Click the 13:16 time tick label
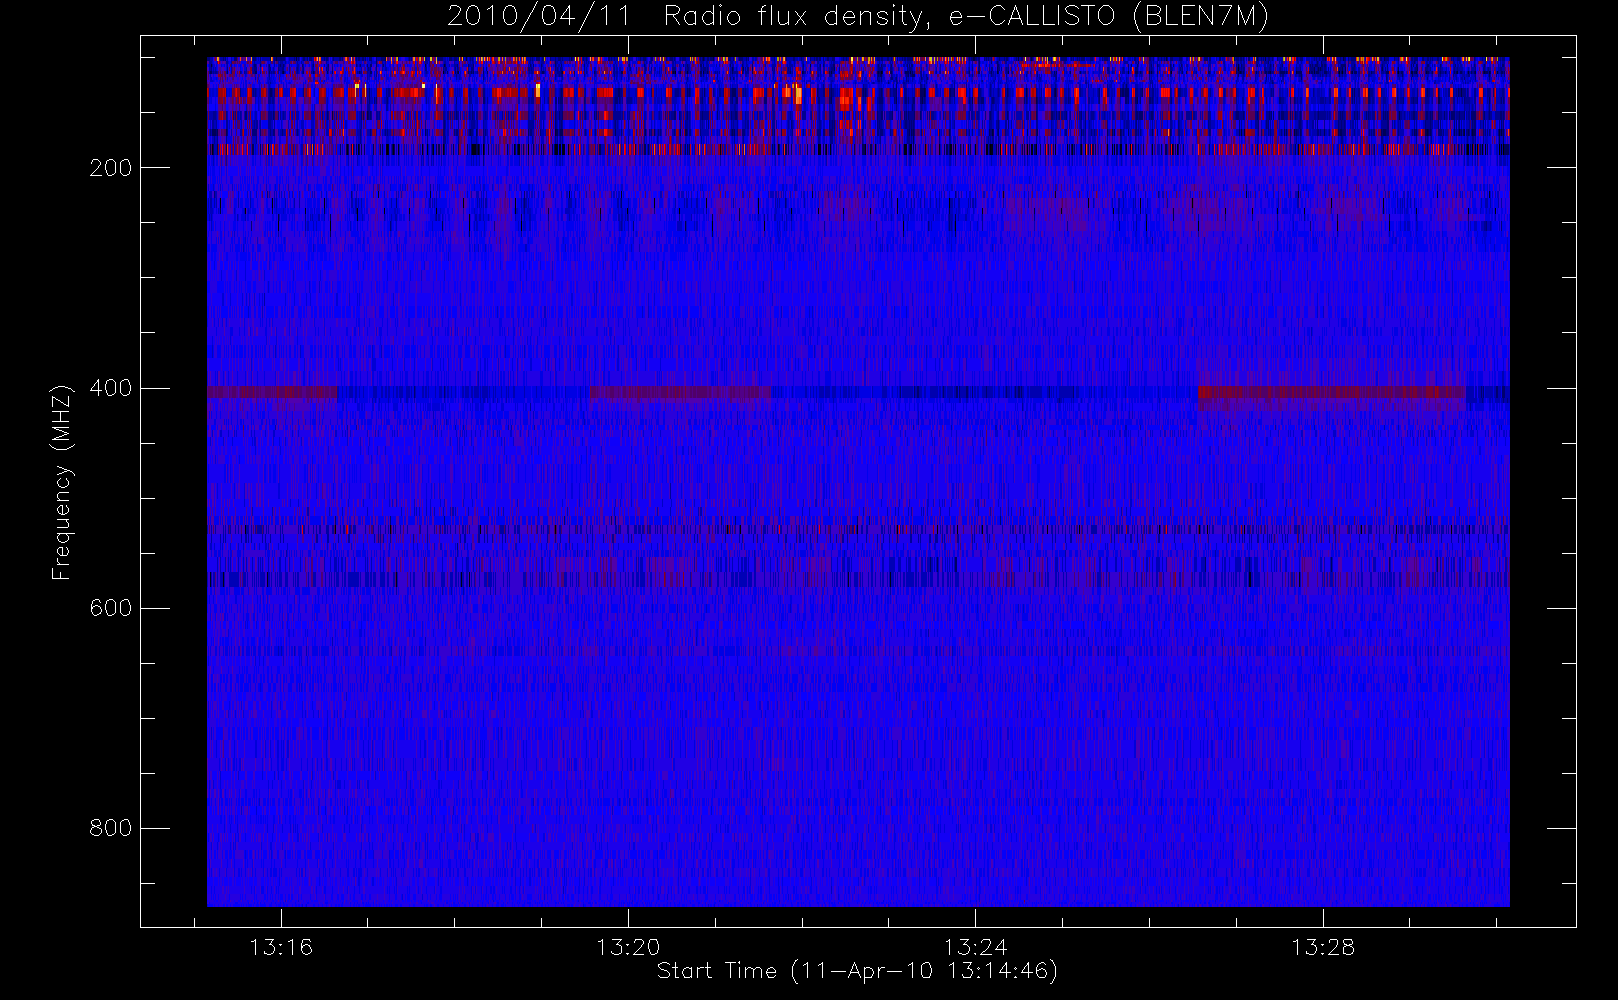 281,947
